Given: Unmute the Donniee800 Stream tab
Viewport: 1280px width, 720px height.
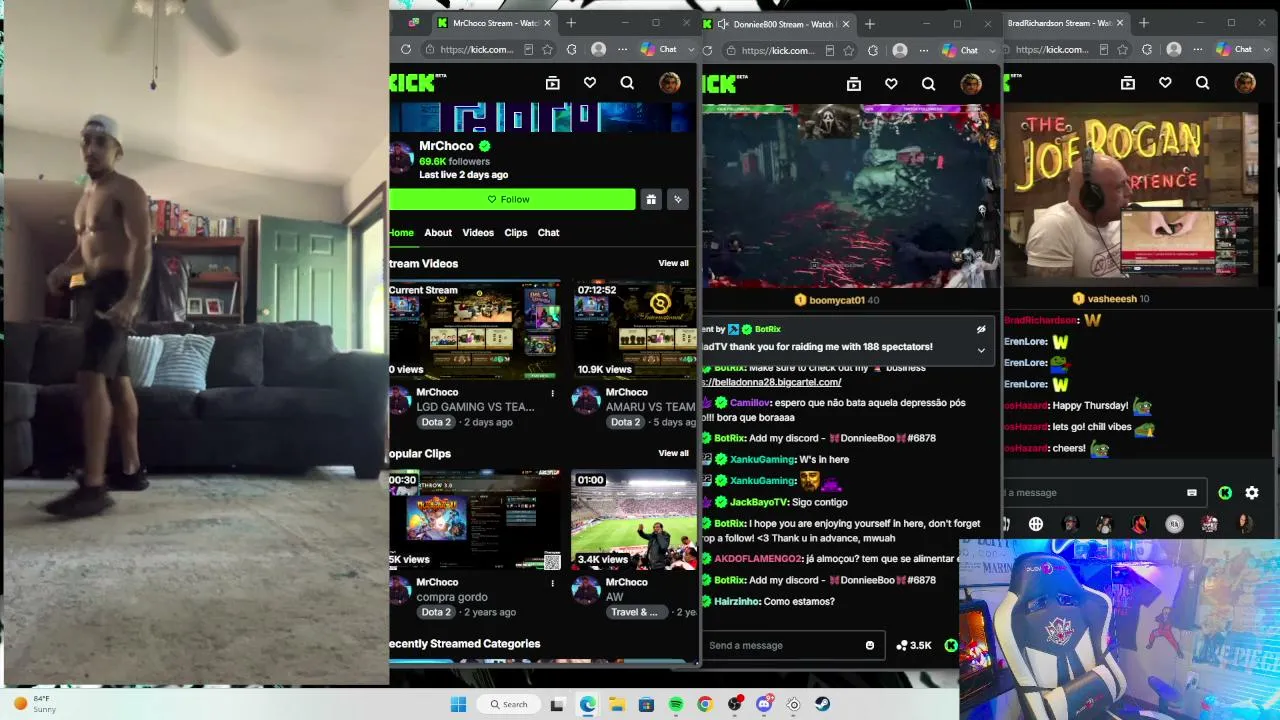Looking at the screenshot, I should pyautogui.click(x=723, y=24).
